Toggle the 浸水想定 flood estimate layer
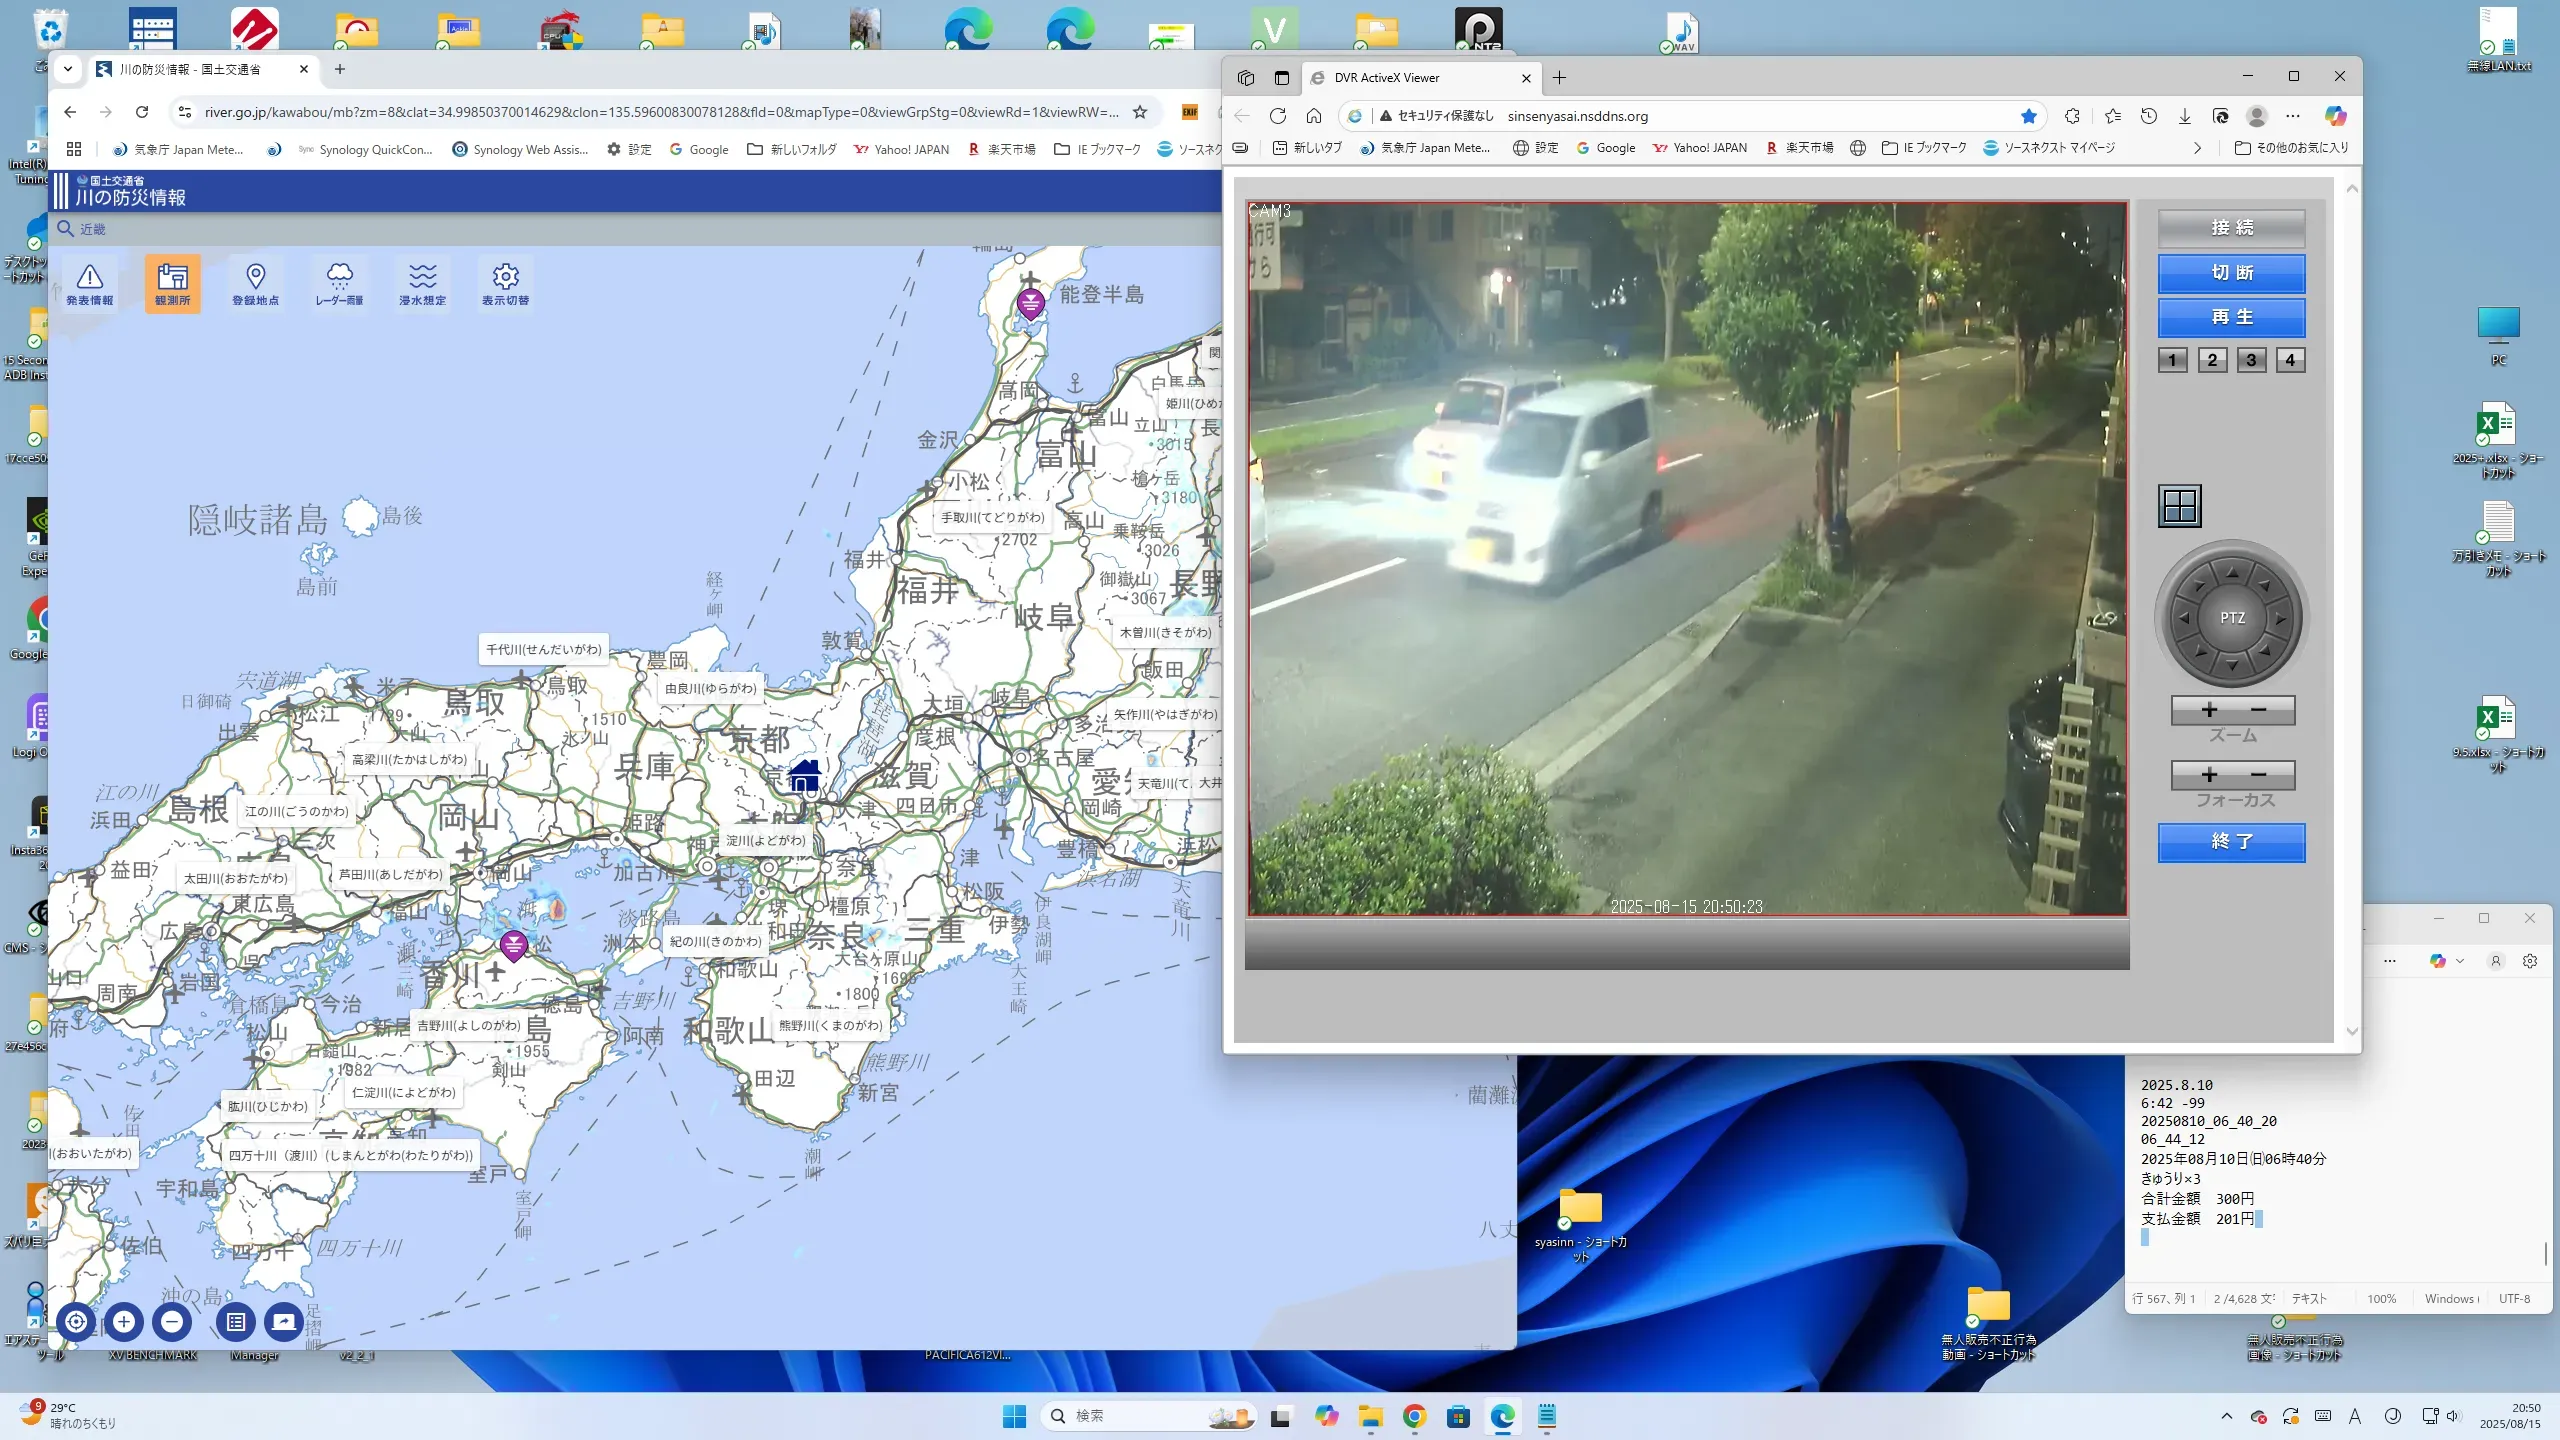This screenshot has height=1440, width=2560. [422, 284]
